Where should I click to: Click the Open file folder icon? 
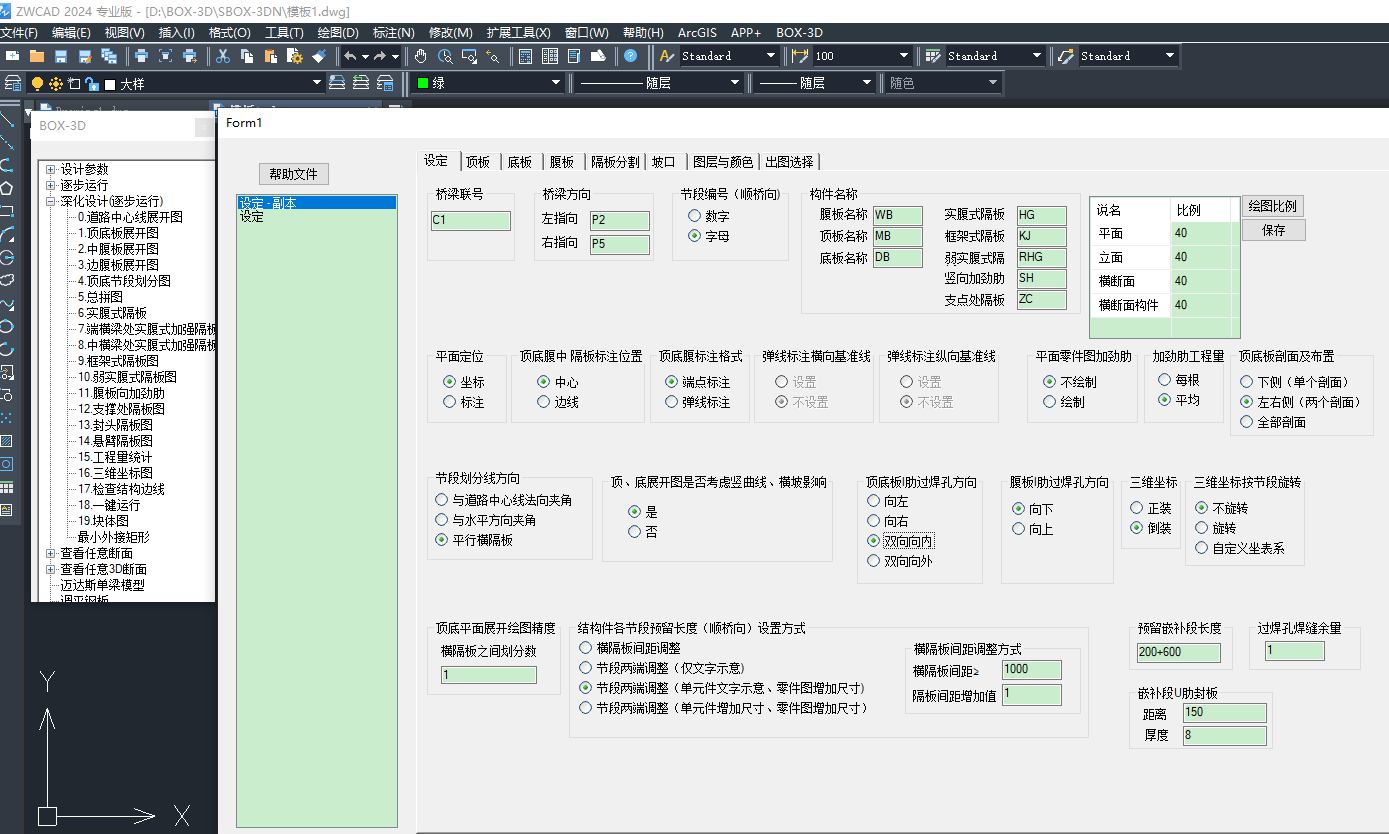[37, 56]
